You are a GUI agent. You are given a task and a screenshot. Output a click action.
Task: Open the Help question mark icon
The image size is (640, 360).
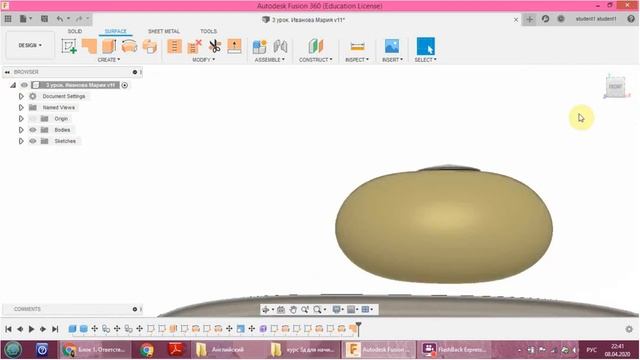point(631,19)
